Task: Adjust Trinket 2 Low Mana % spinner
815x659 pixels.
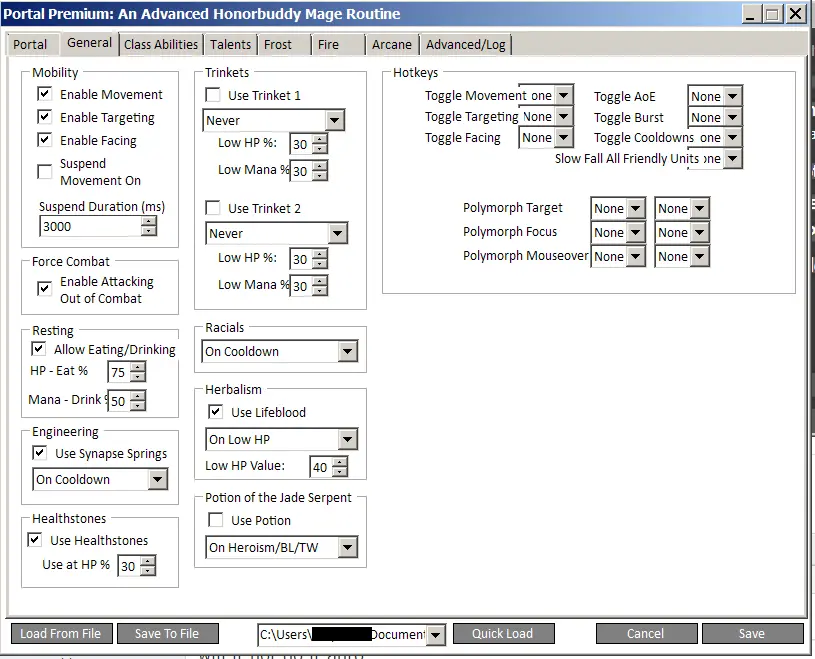Action: [320, 286]
